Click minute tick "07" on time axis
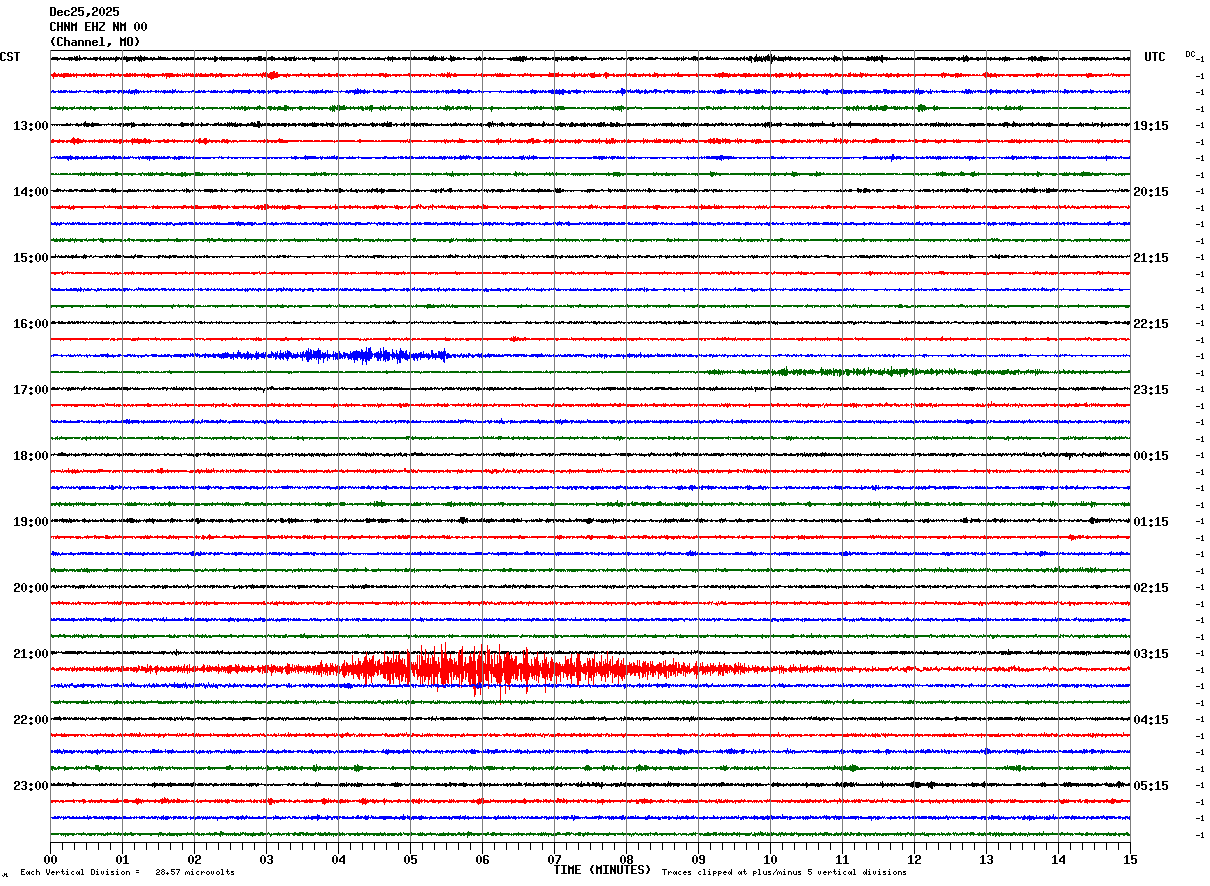 click(554, 859)
